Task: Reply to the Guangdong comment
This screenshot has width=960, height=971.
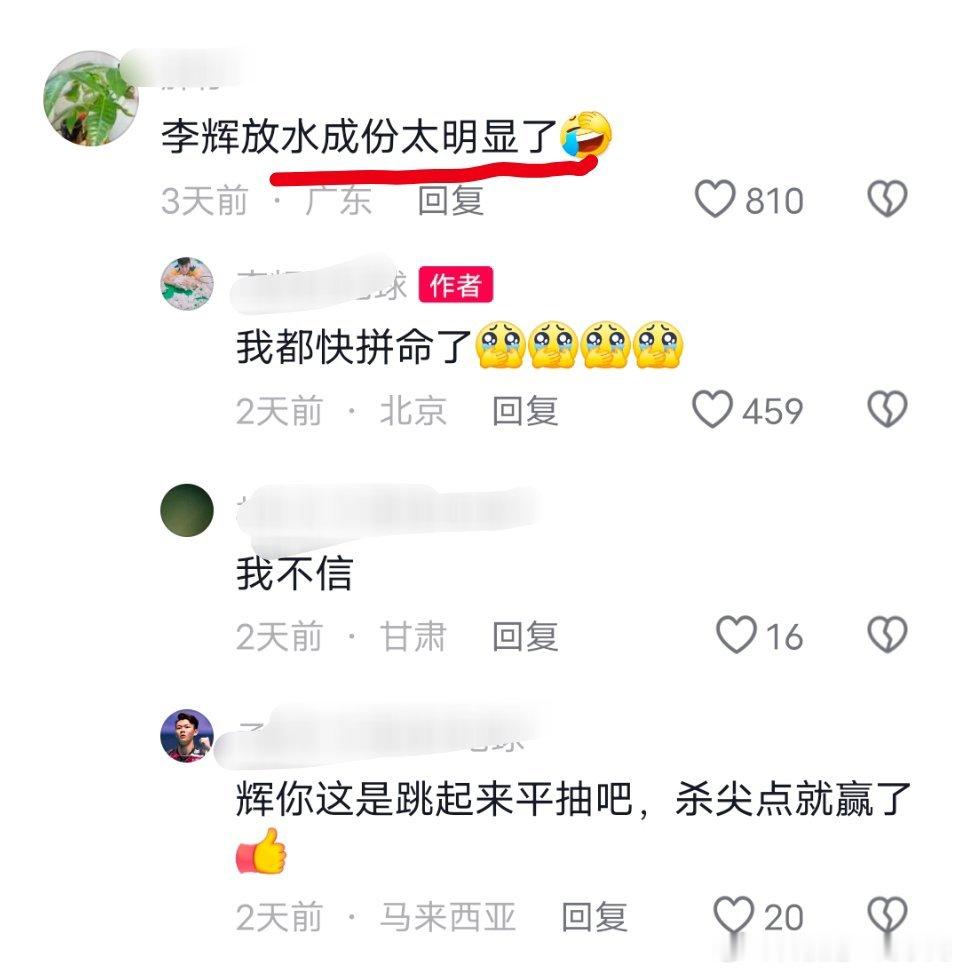Action: pos(450,201)
